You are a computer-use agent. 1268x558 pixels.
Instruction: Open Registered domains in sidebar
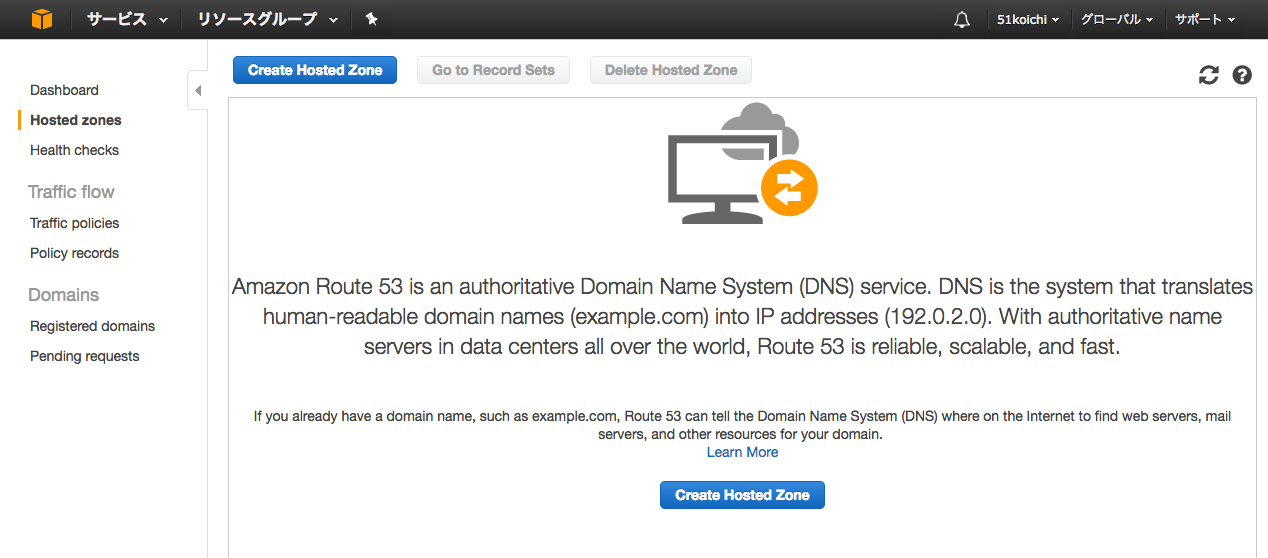[x=92, y=326]
